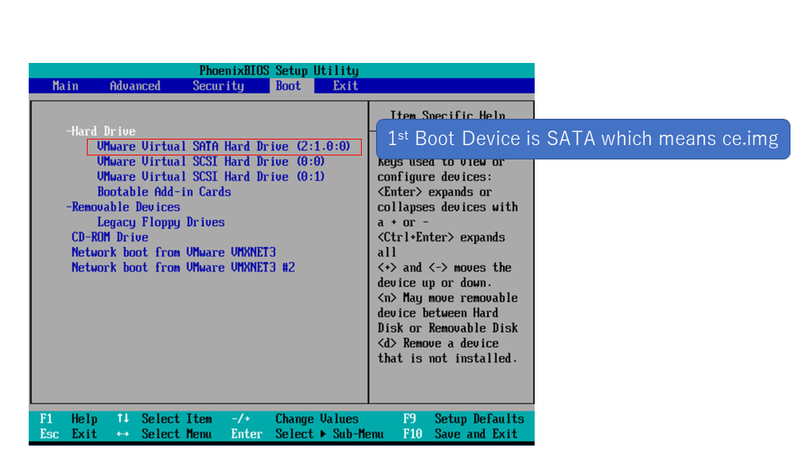Click the up-down arrows icon in legend
The image size is (800, 456).
point(123,418)
